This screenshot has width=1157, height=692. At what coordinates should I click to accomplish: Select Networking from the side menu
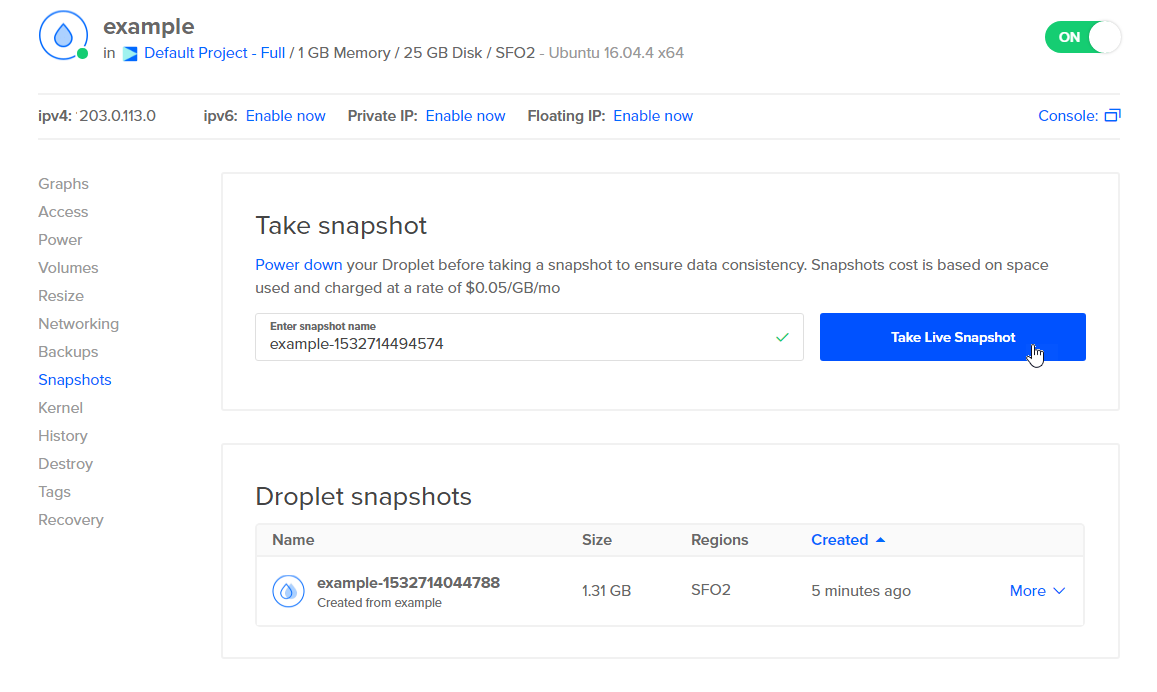click(x=78, y=324)
